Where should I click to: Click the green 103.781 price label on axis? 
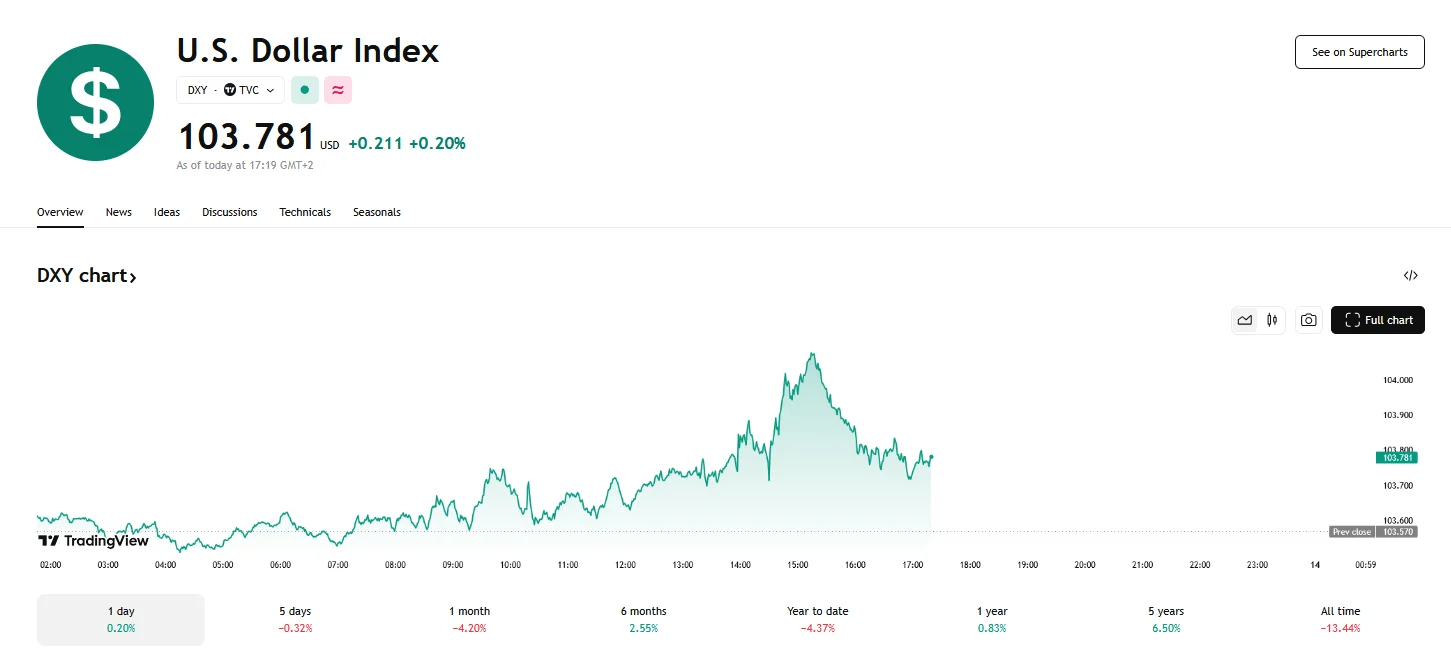pos(1396,457)
